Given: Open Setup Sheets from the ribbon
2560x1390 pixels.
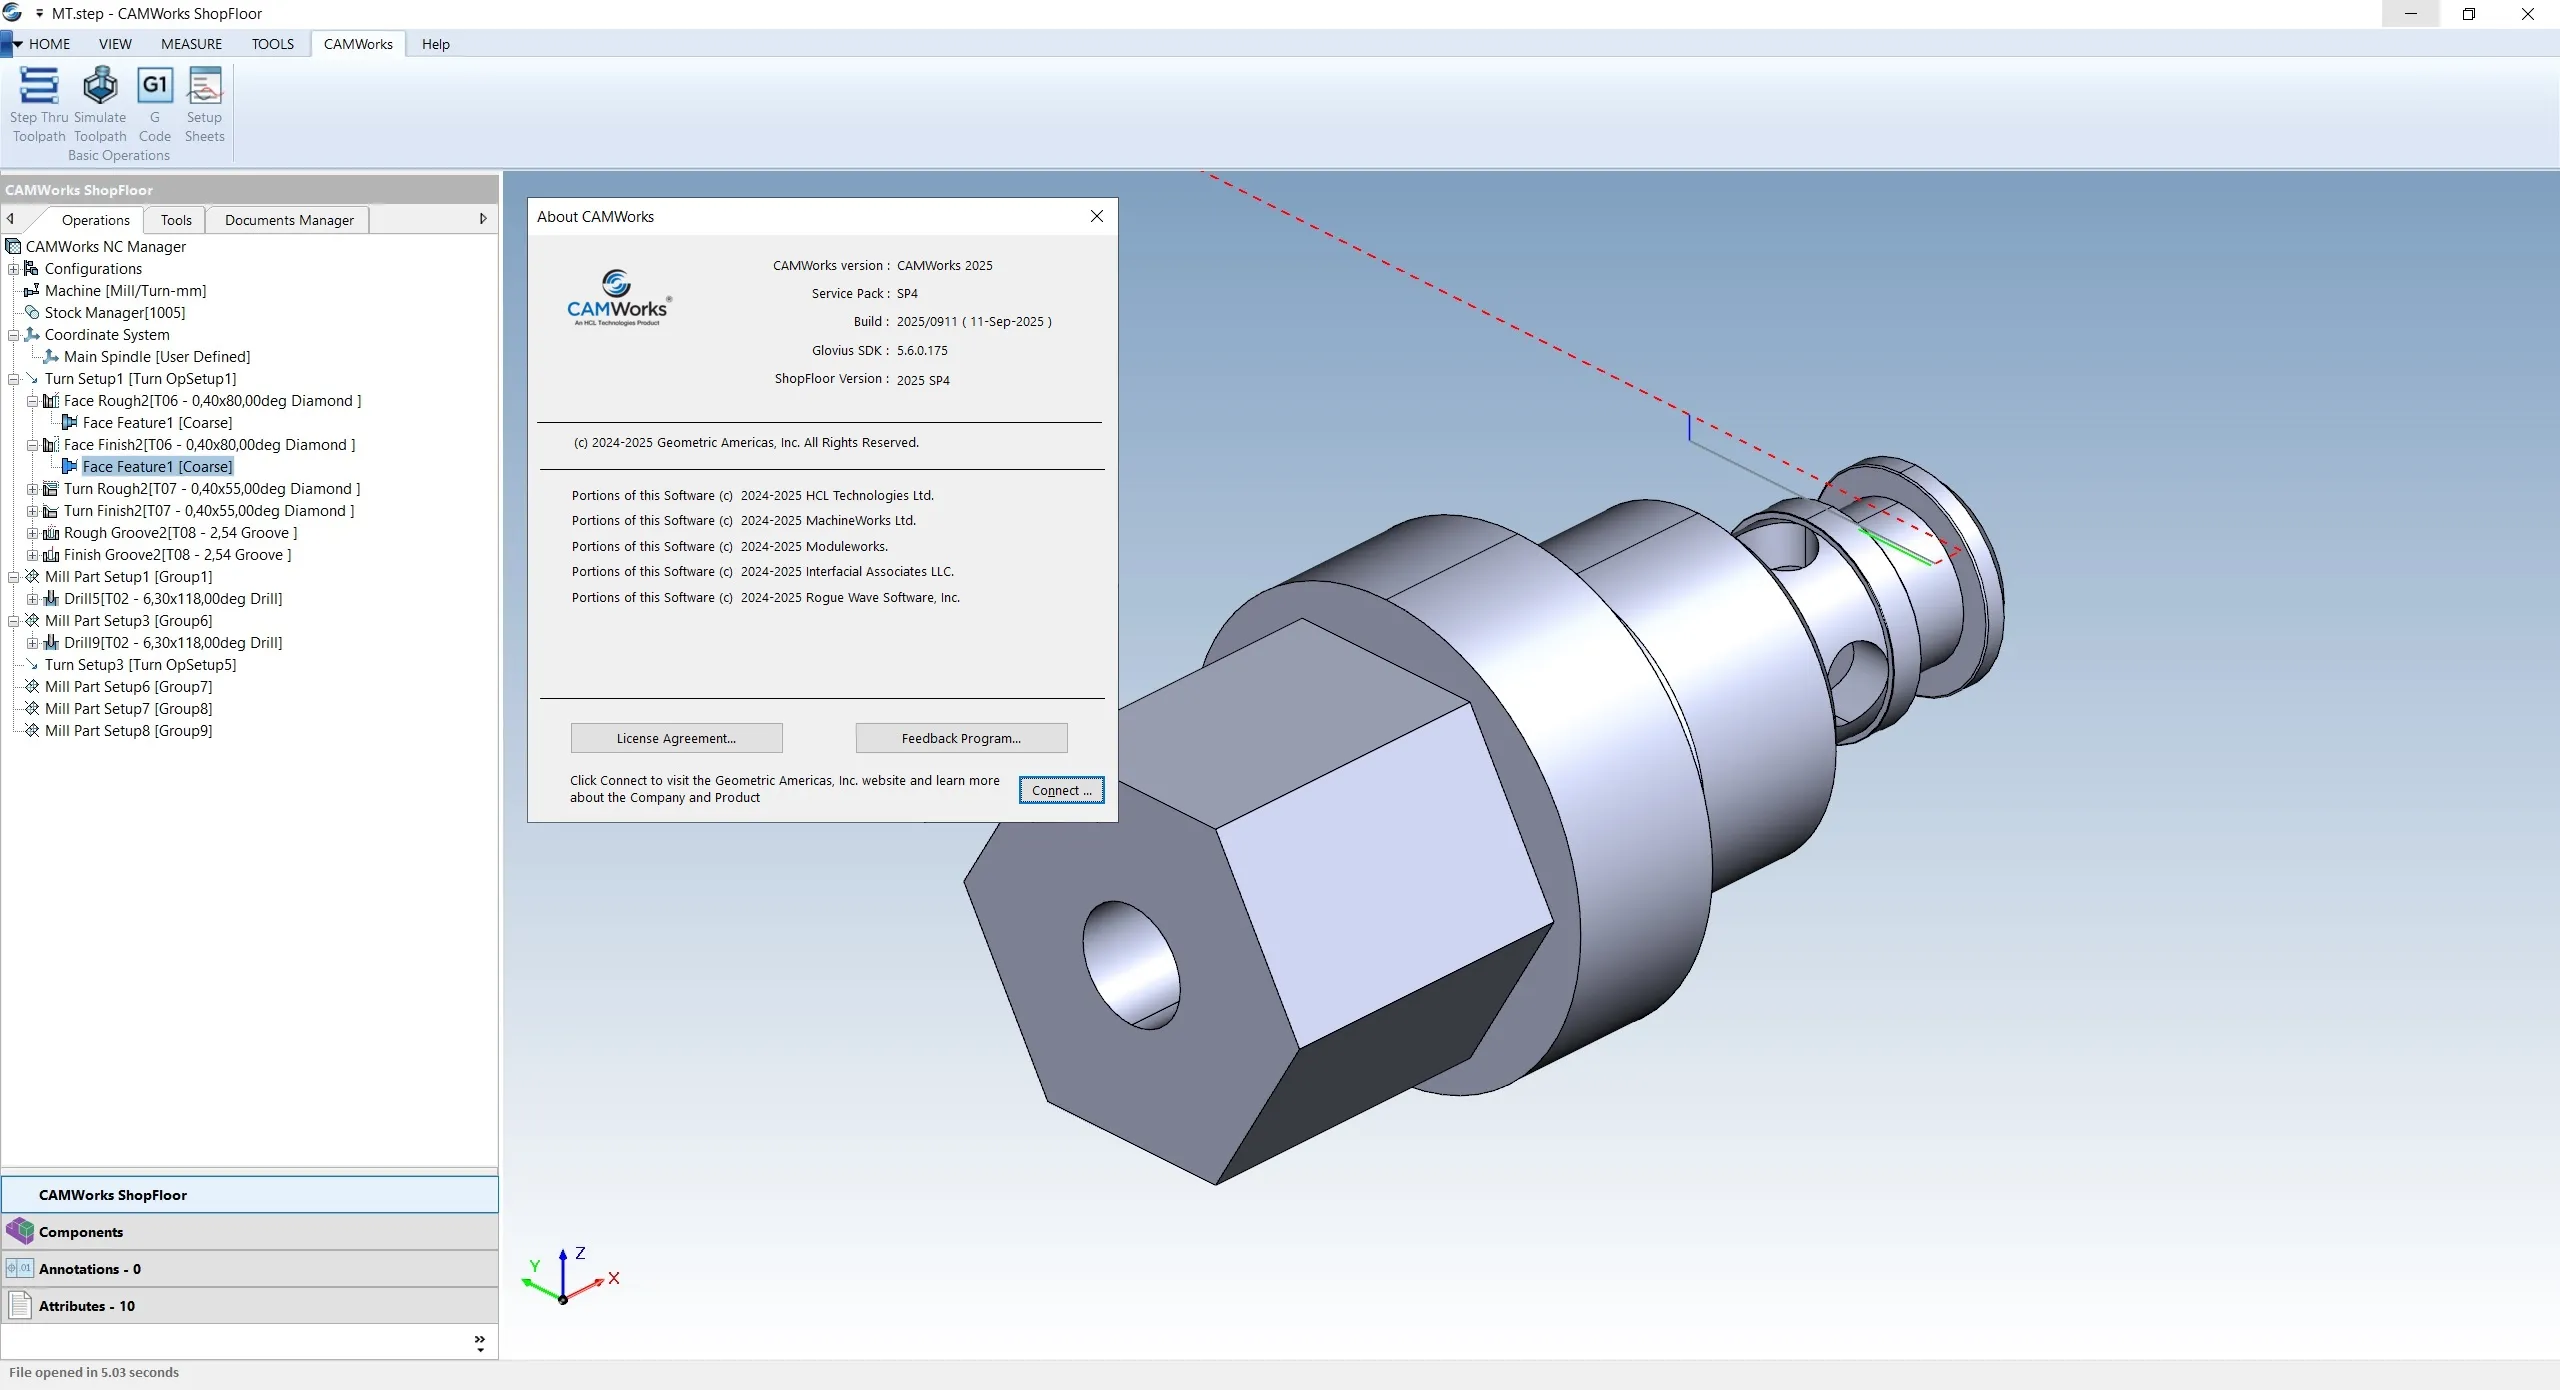Looking at the screenshot, I should click(205, 87).
